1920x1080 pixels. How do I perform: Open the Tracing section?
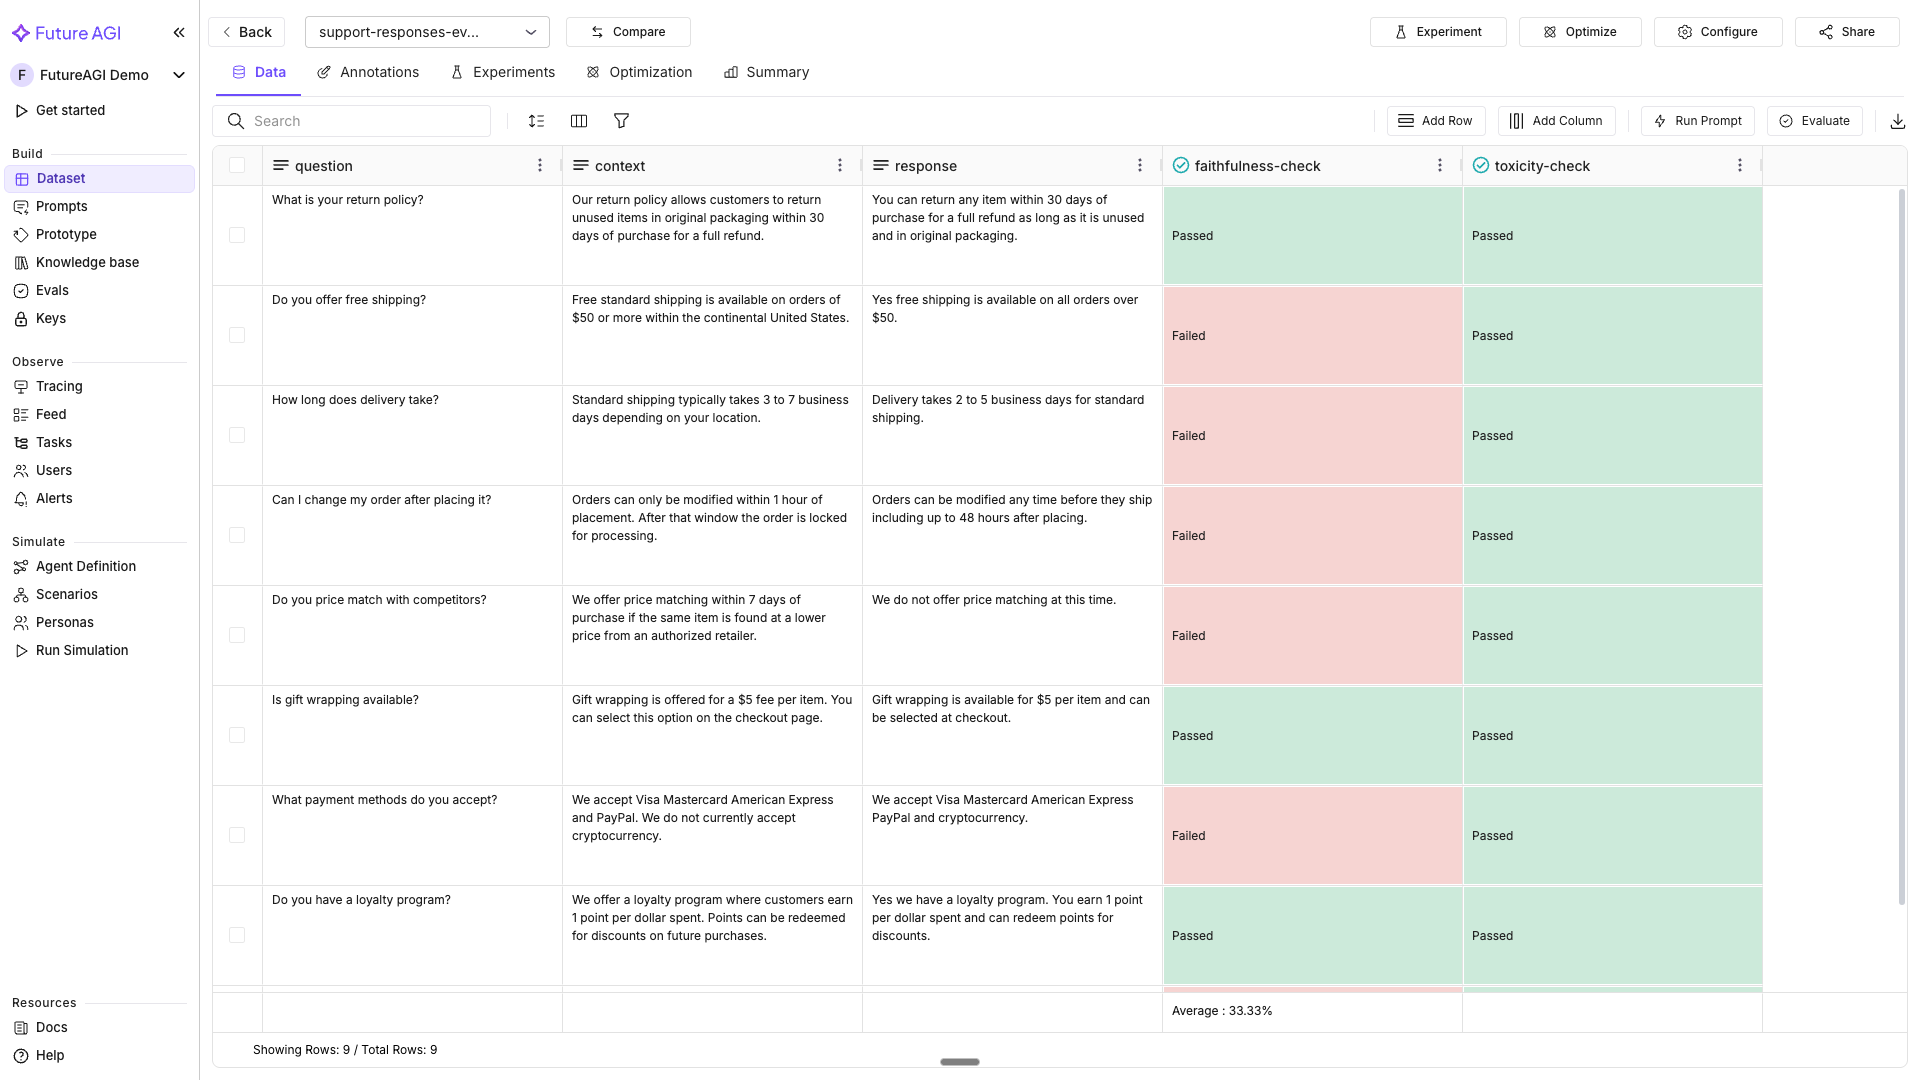[x=59, y=386]
